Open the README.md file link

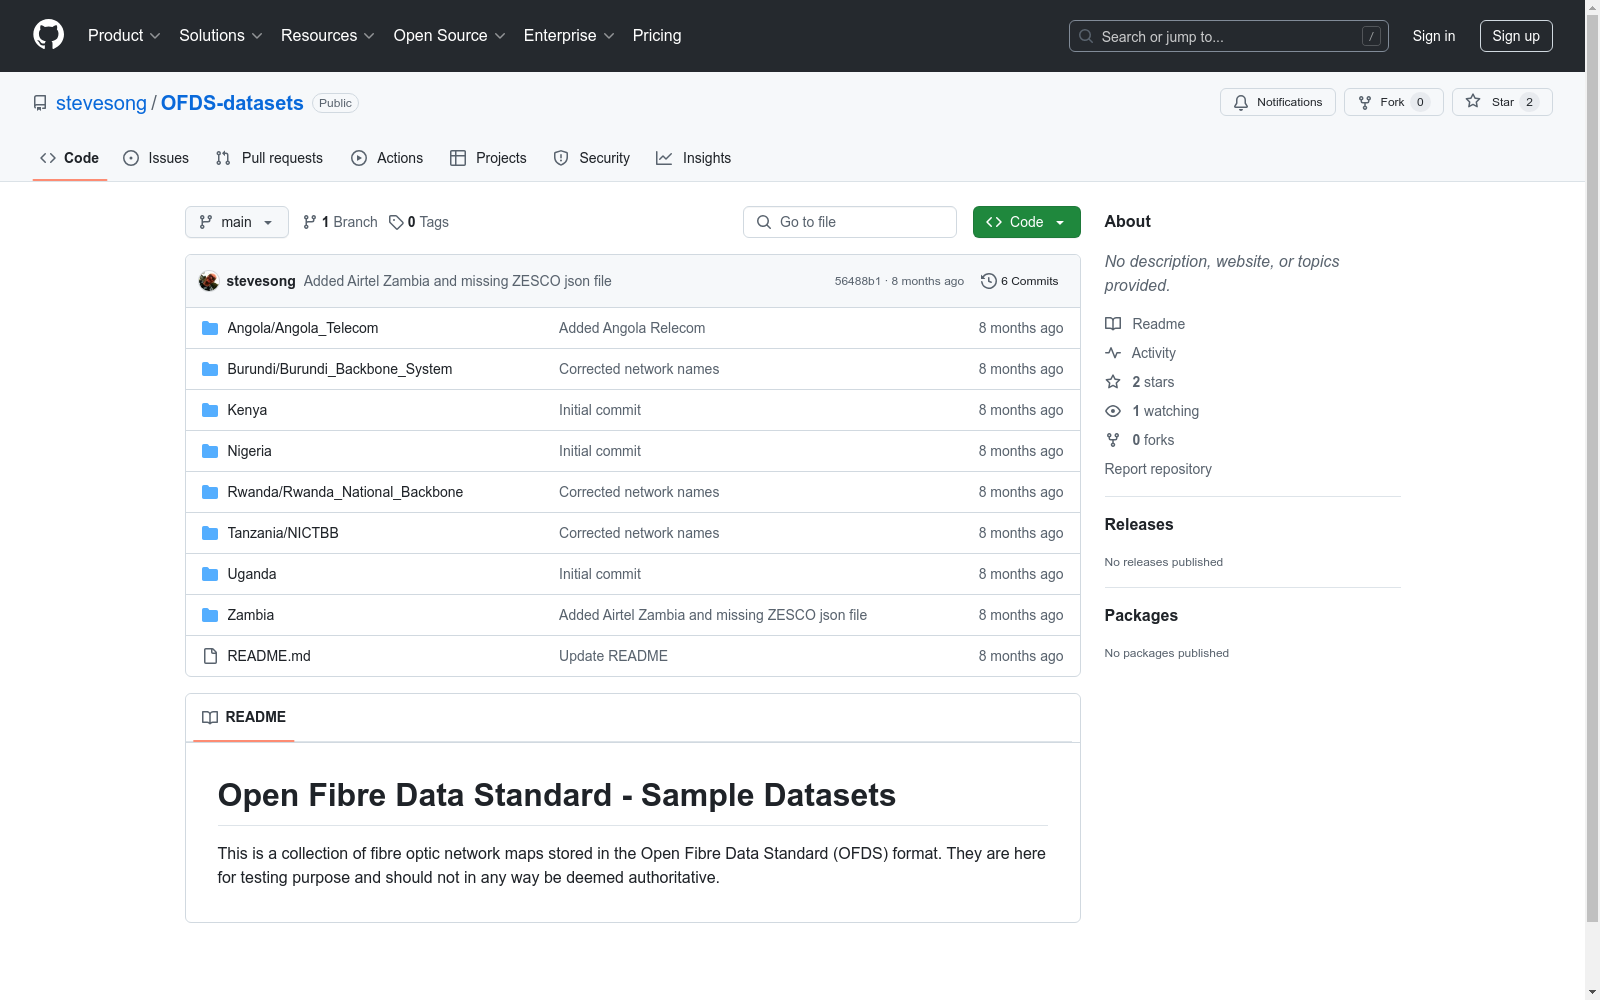coord(269,656)
